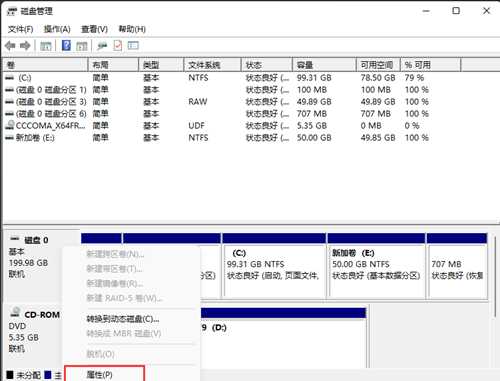This screenshot has width=500, height=381.
Task: Click the 磁盘 0 disk icon in lower pane
Action: 15,239
